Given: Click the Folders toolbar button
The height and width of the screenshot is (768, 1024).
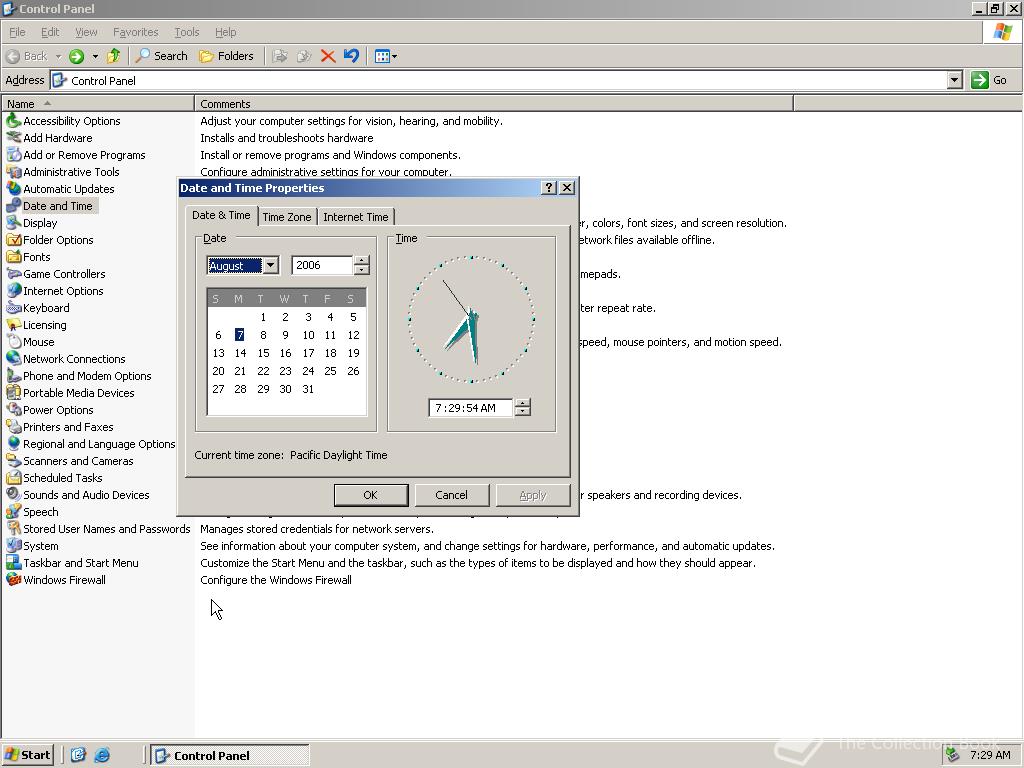Looking at the screenshot, I should (227, 56).
